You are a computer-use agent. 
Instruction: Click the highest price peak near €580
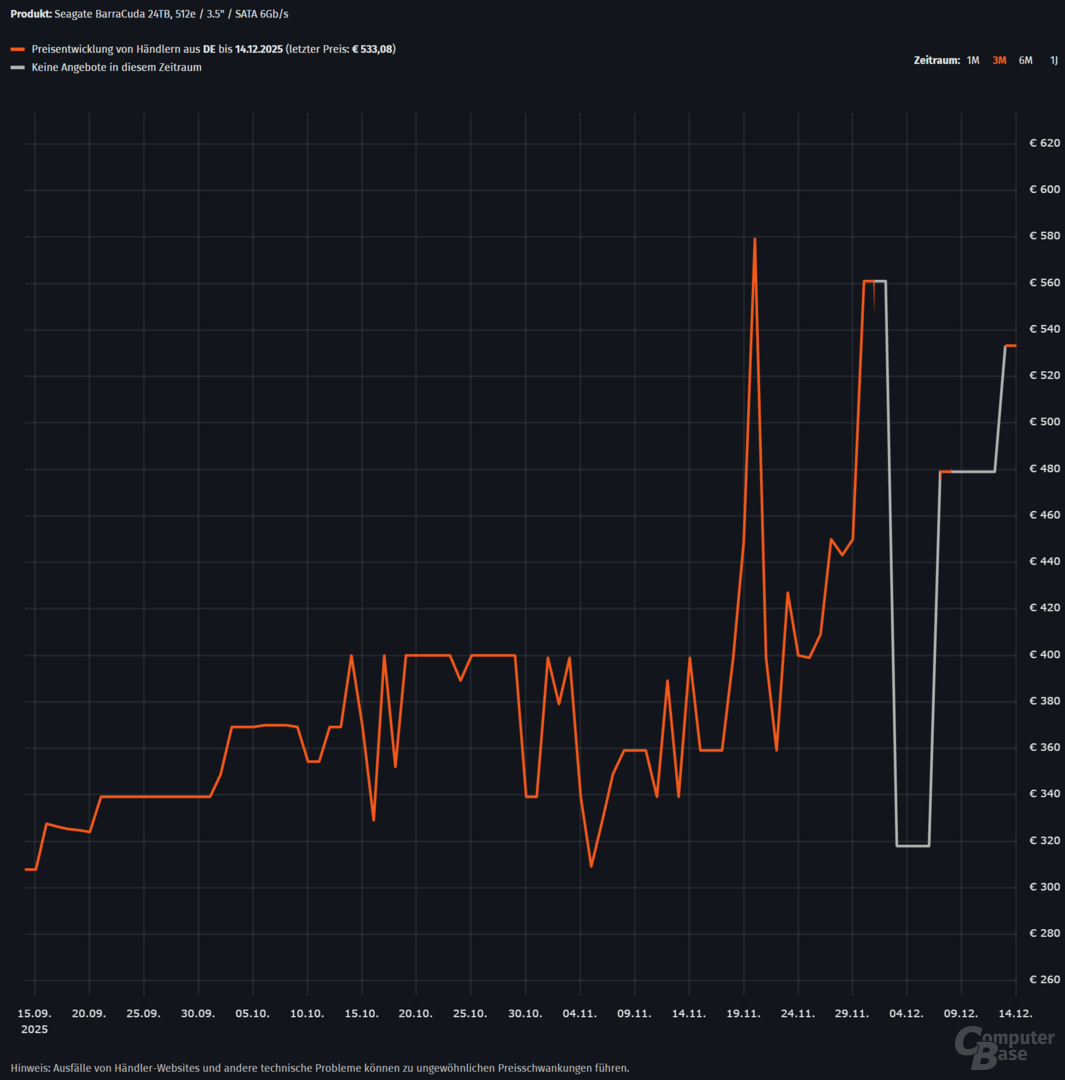(755, 240)
